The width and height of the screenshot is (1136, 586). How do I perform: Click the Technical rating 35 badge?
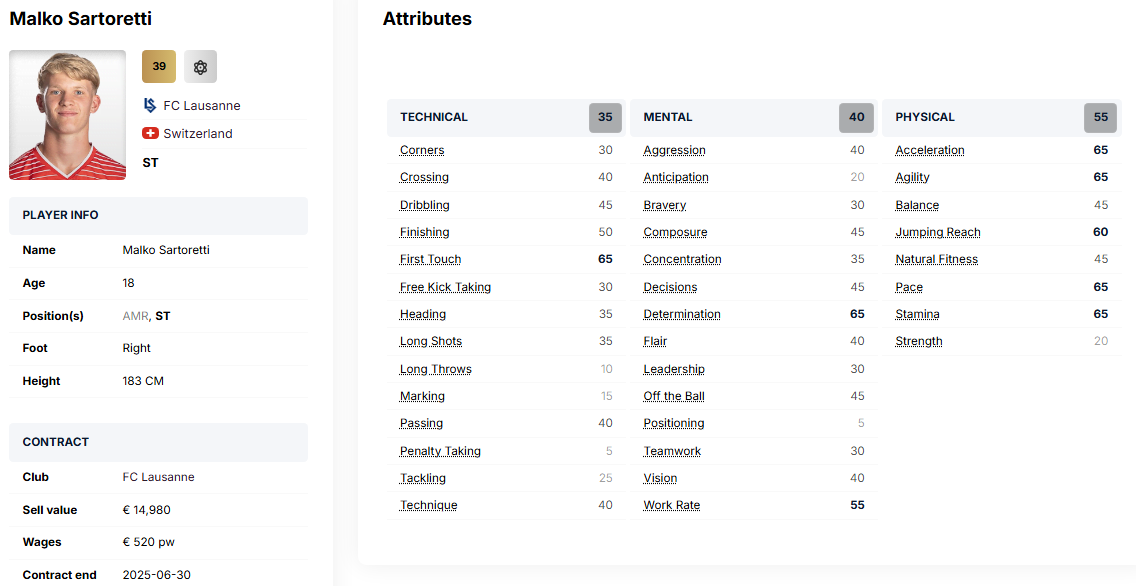pos(605,117)
